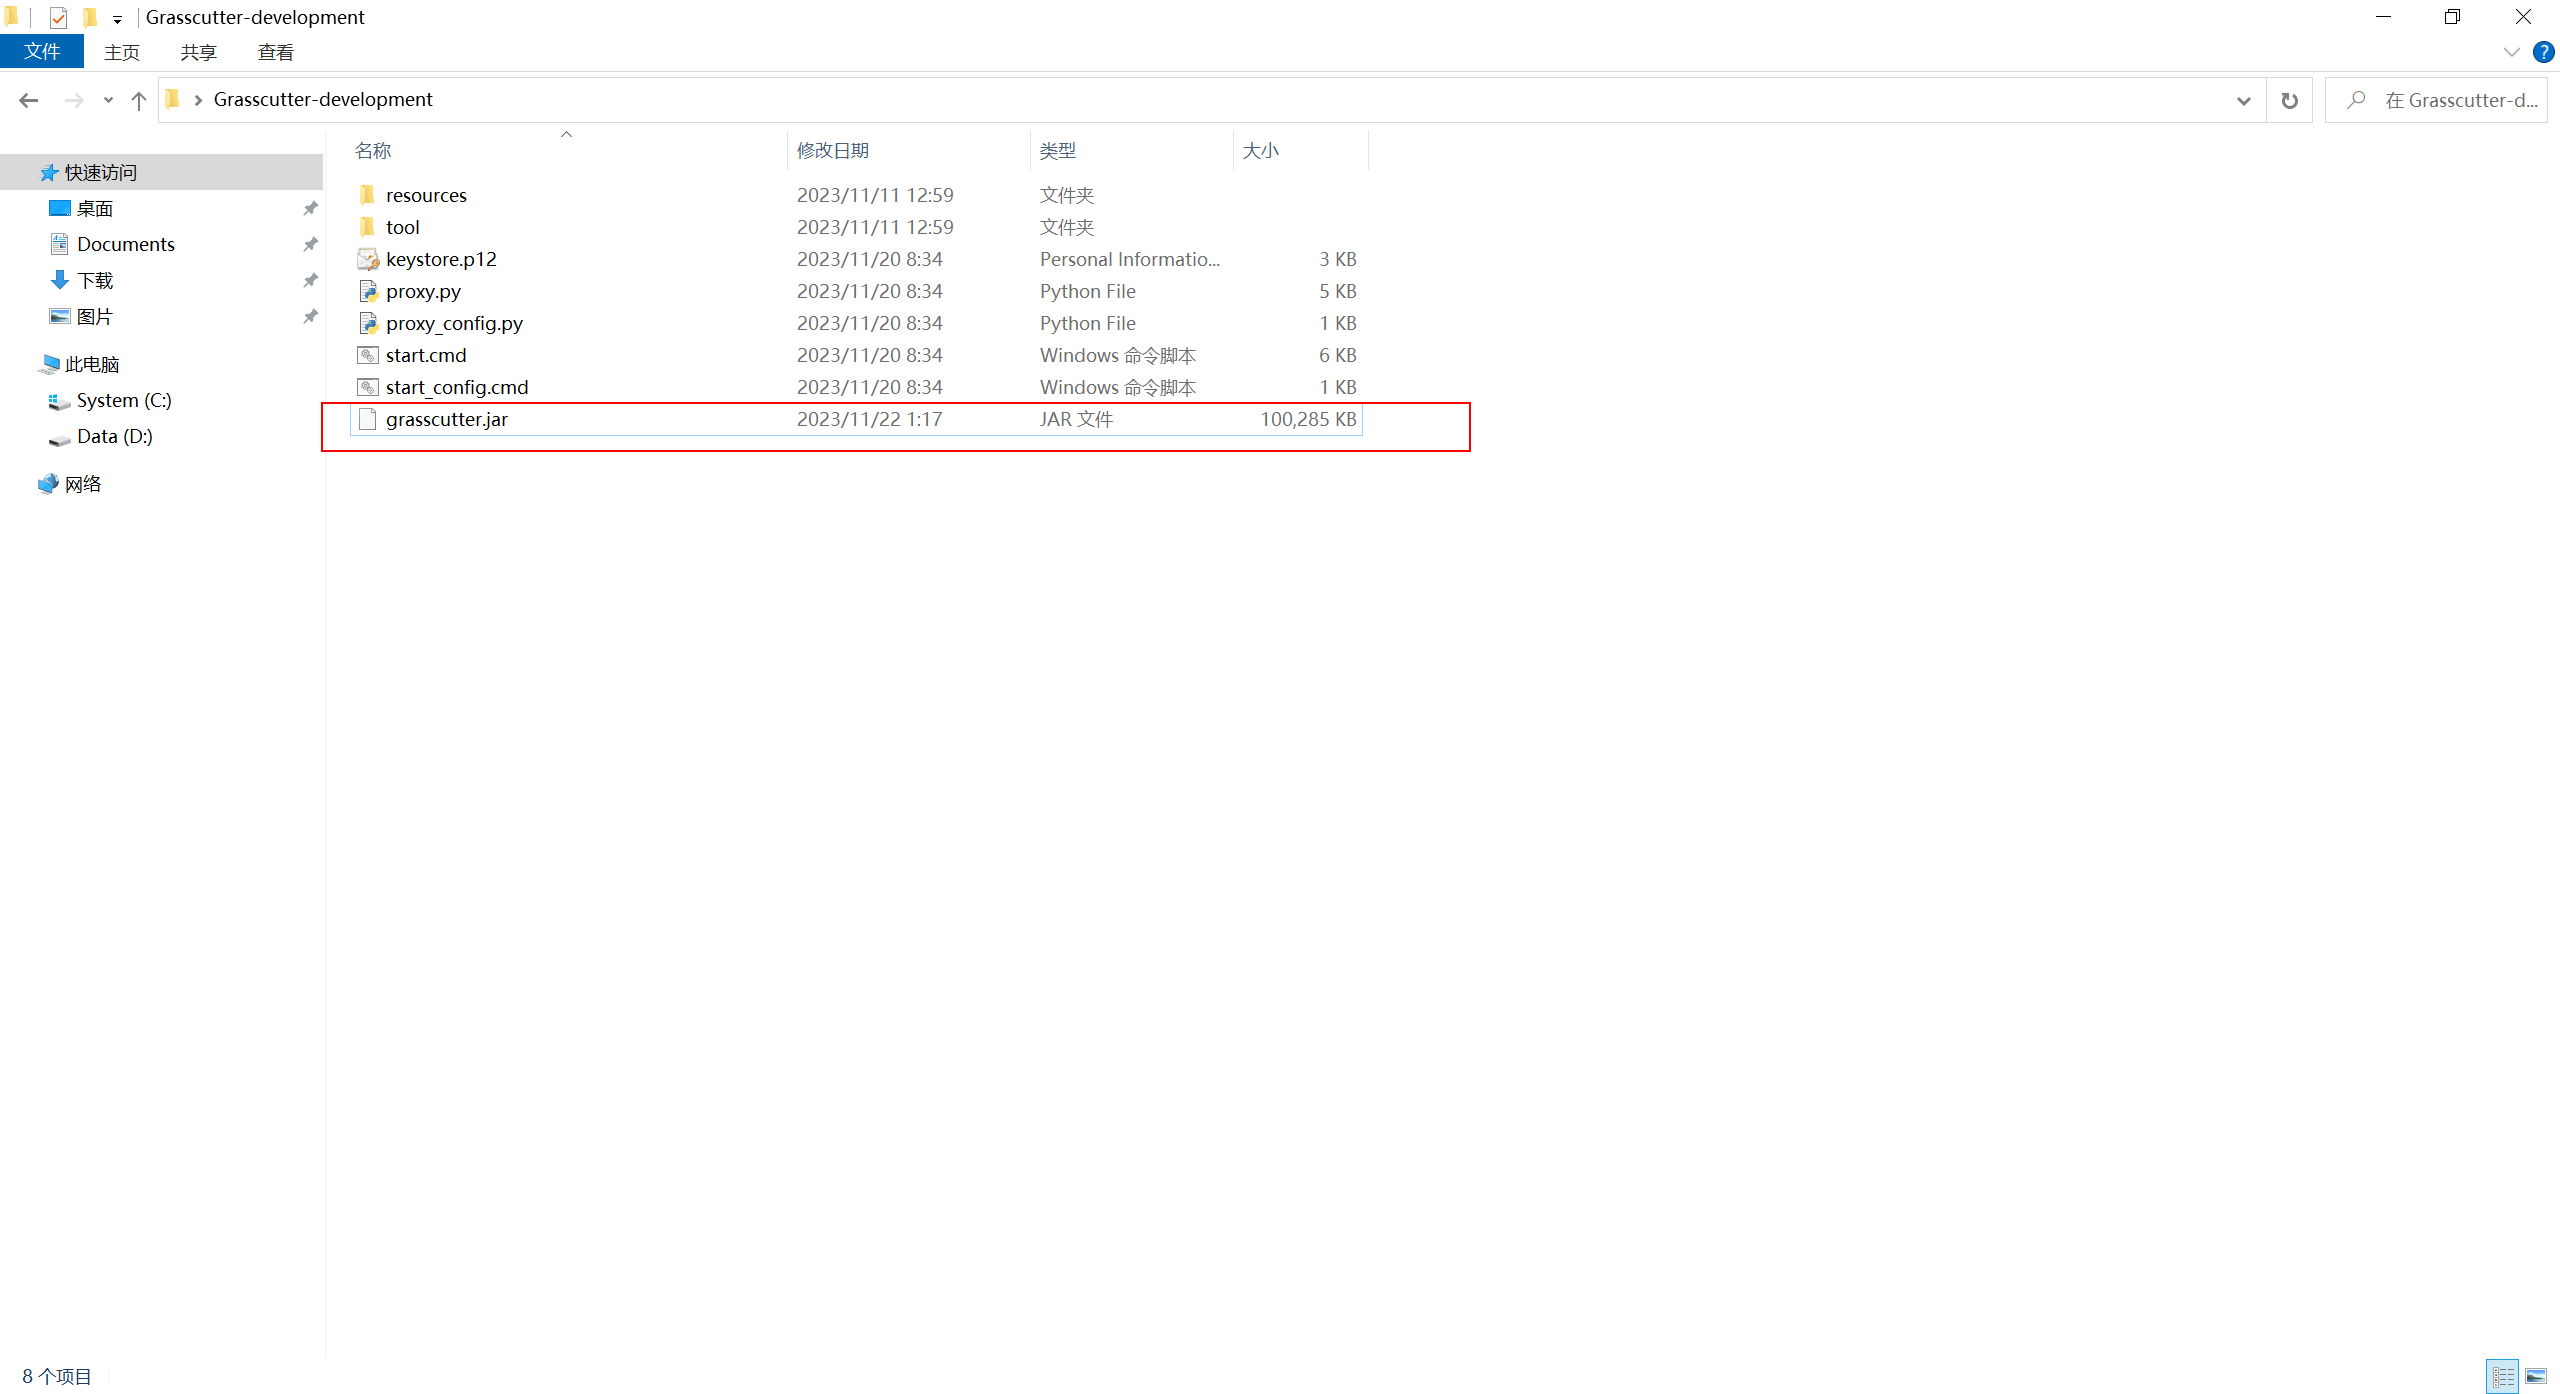This screenshot has height=1394, width=2560.
Task: Switch to large icons view in status bar
Action: click(2536, 1376)
